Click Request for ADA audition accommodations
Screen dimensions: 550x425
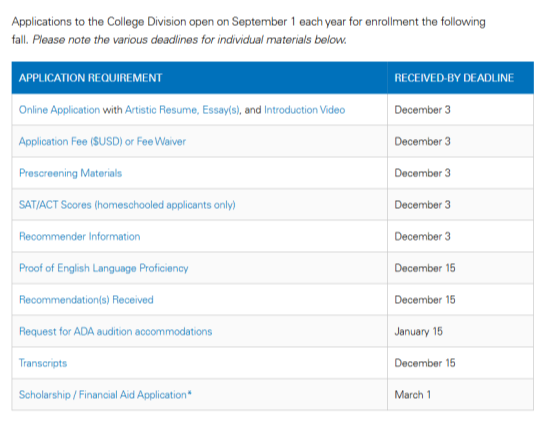point(115,331)
